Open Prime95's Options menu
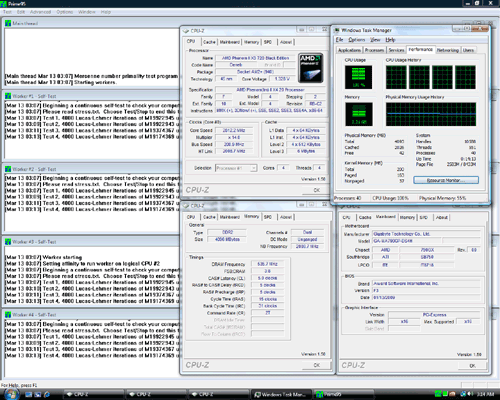 pos(65,12)
